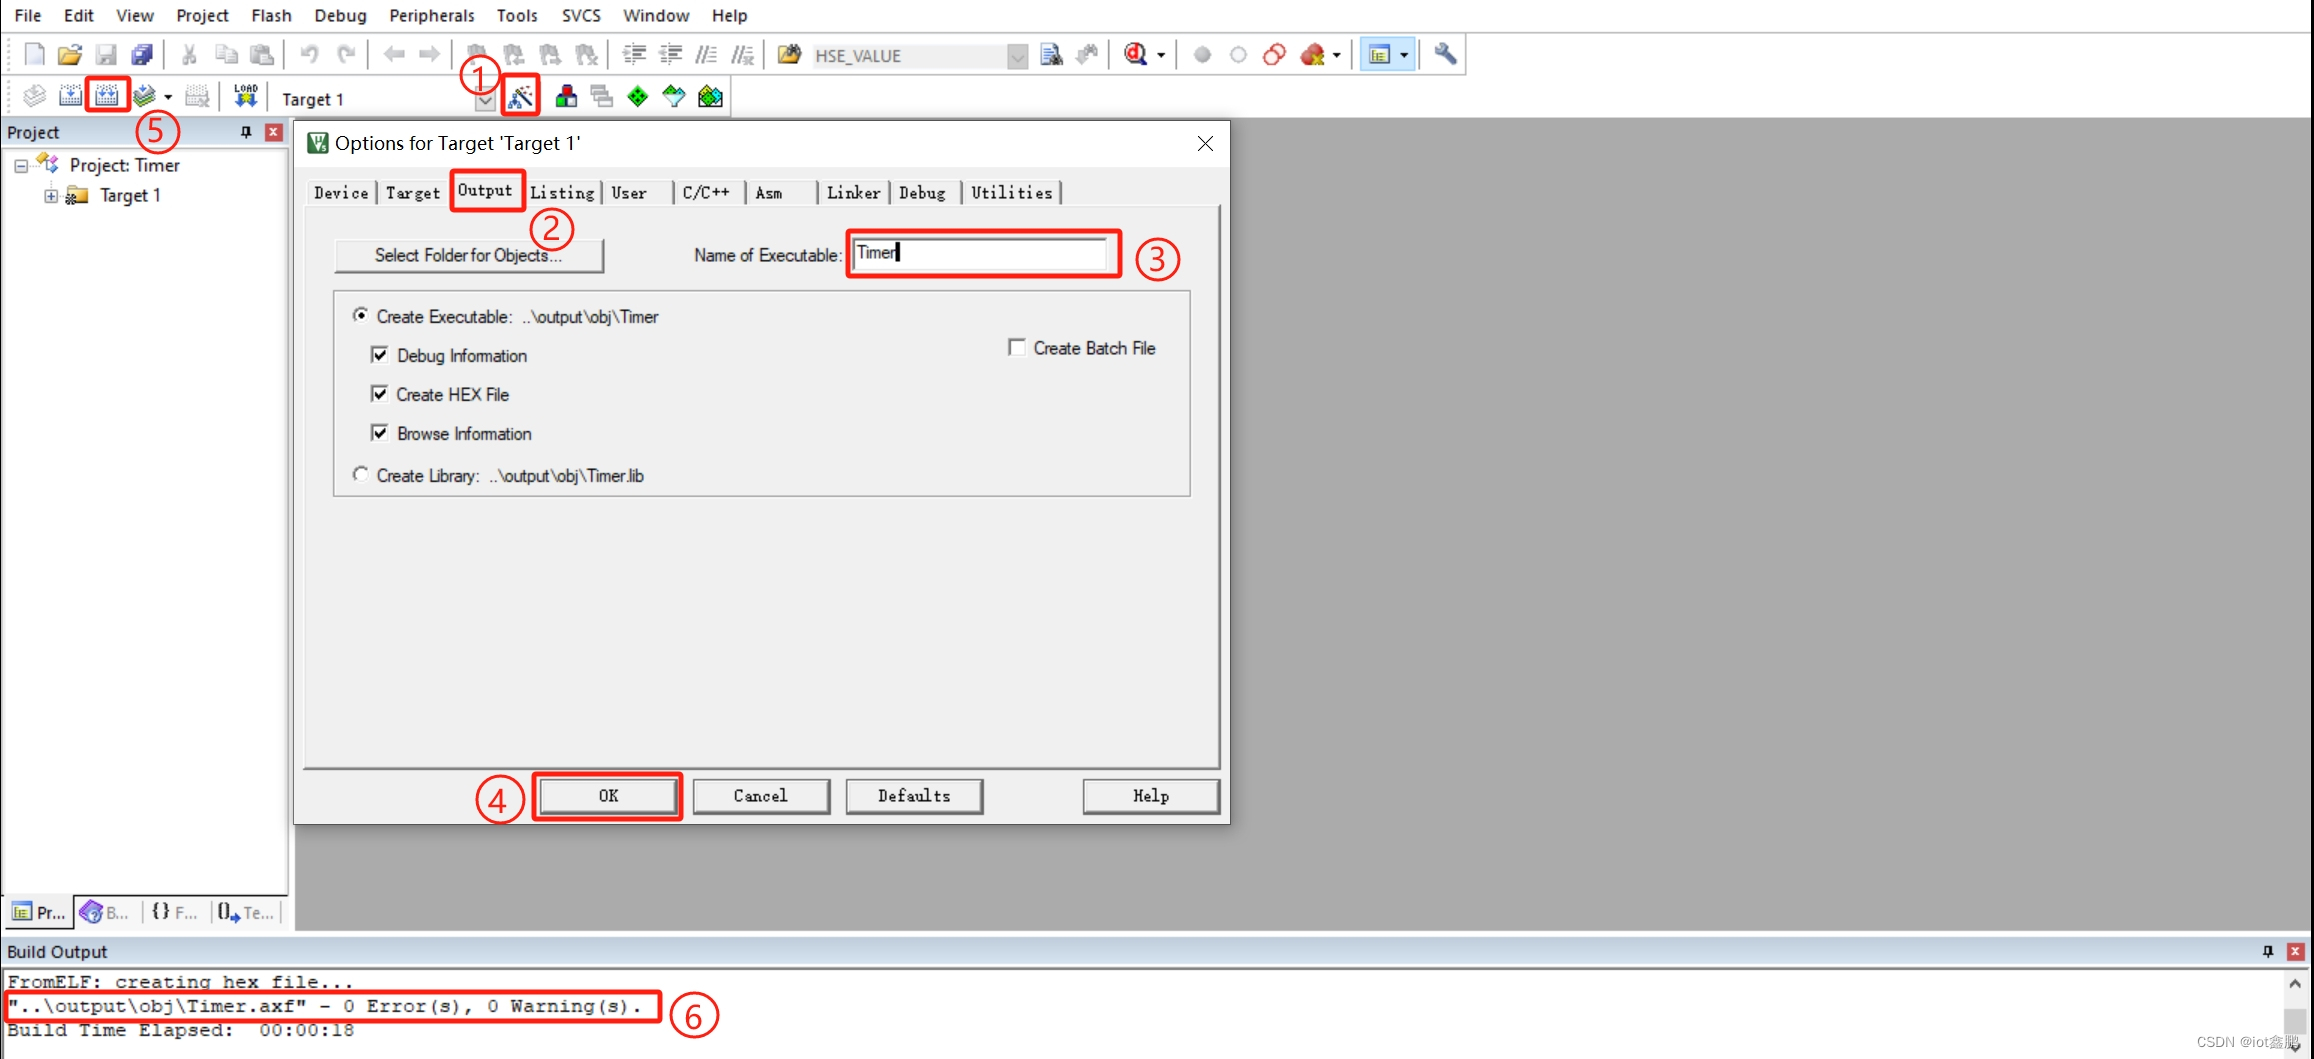Collapse the Project: Timer tree node
Screen dimensions: 2314x1059
coord(21,166)
